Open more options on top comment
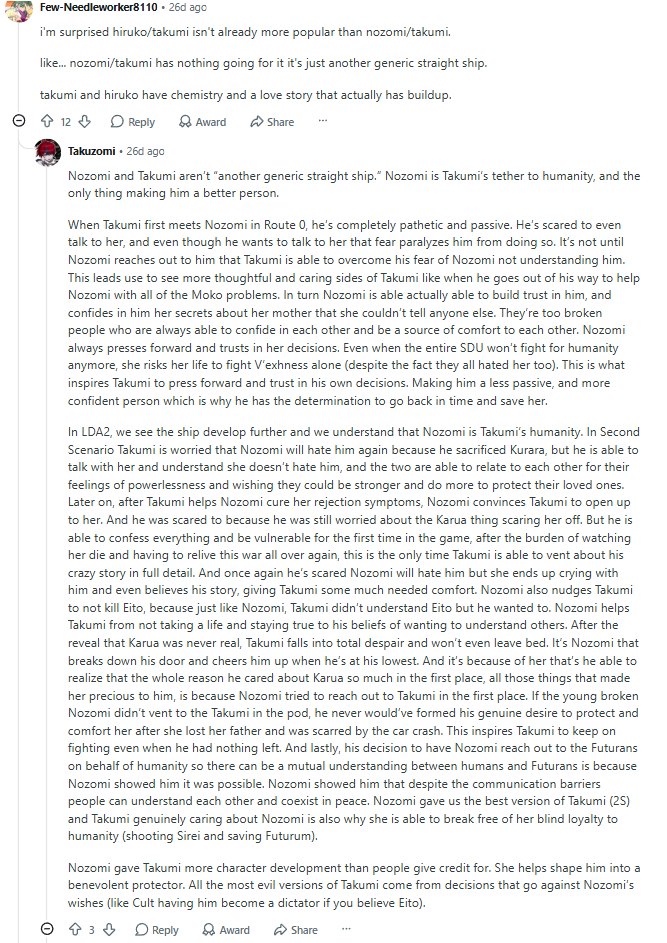The width and height of the screenshot is (667, 943). 323,121
